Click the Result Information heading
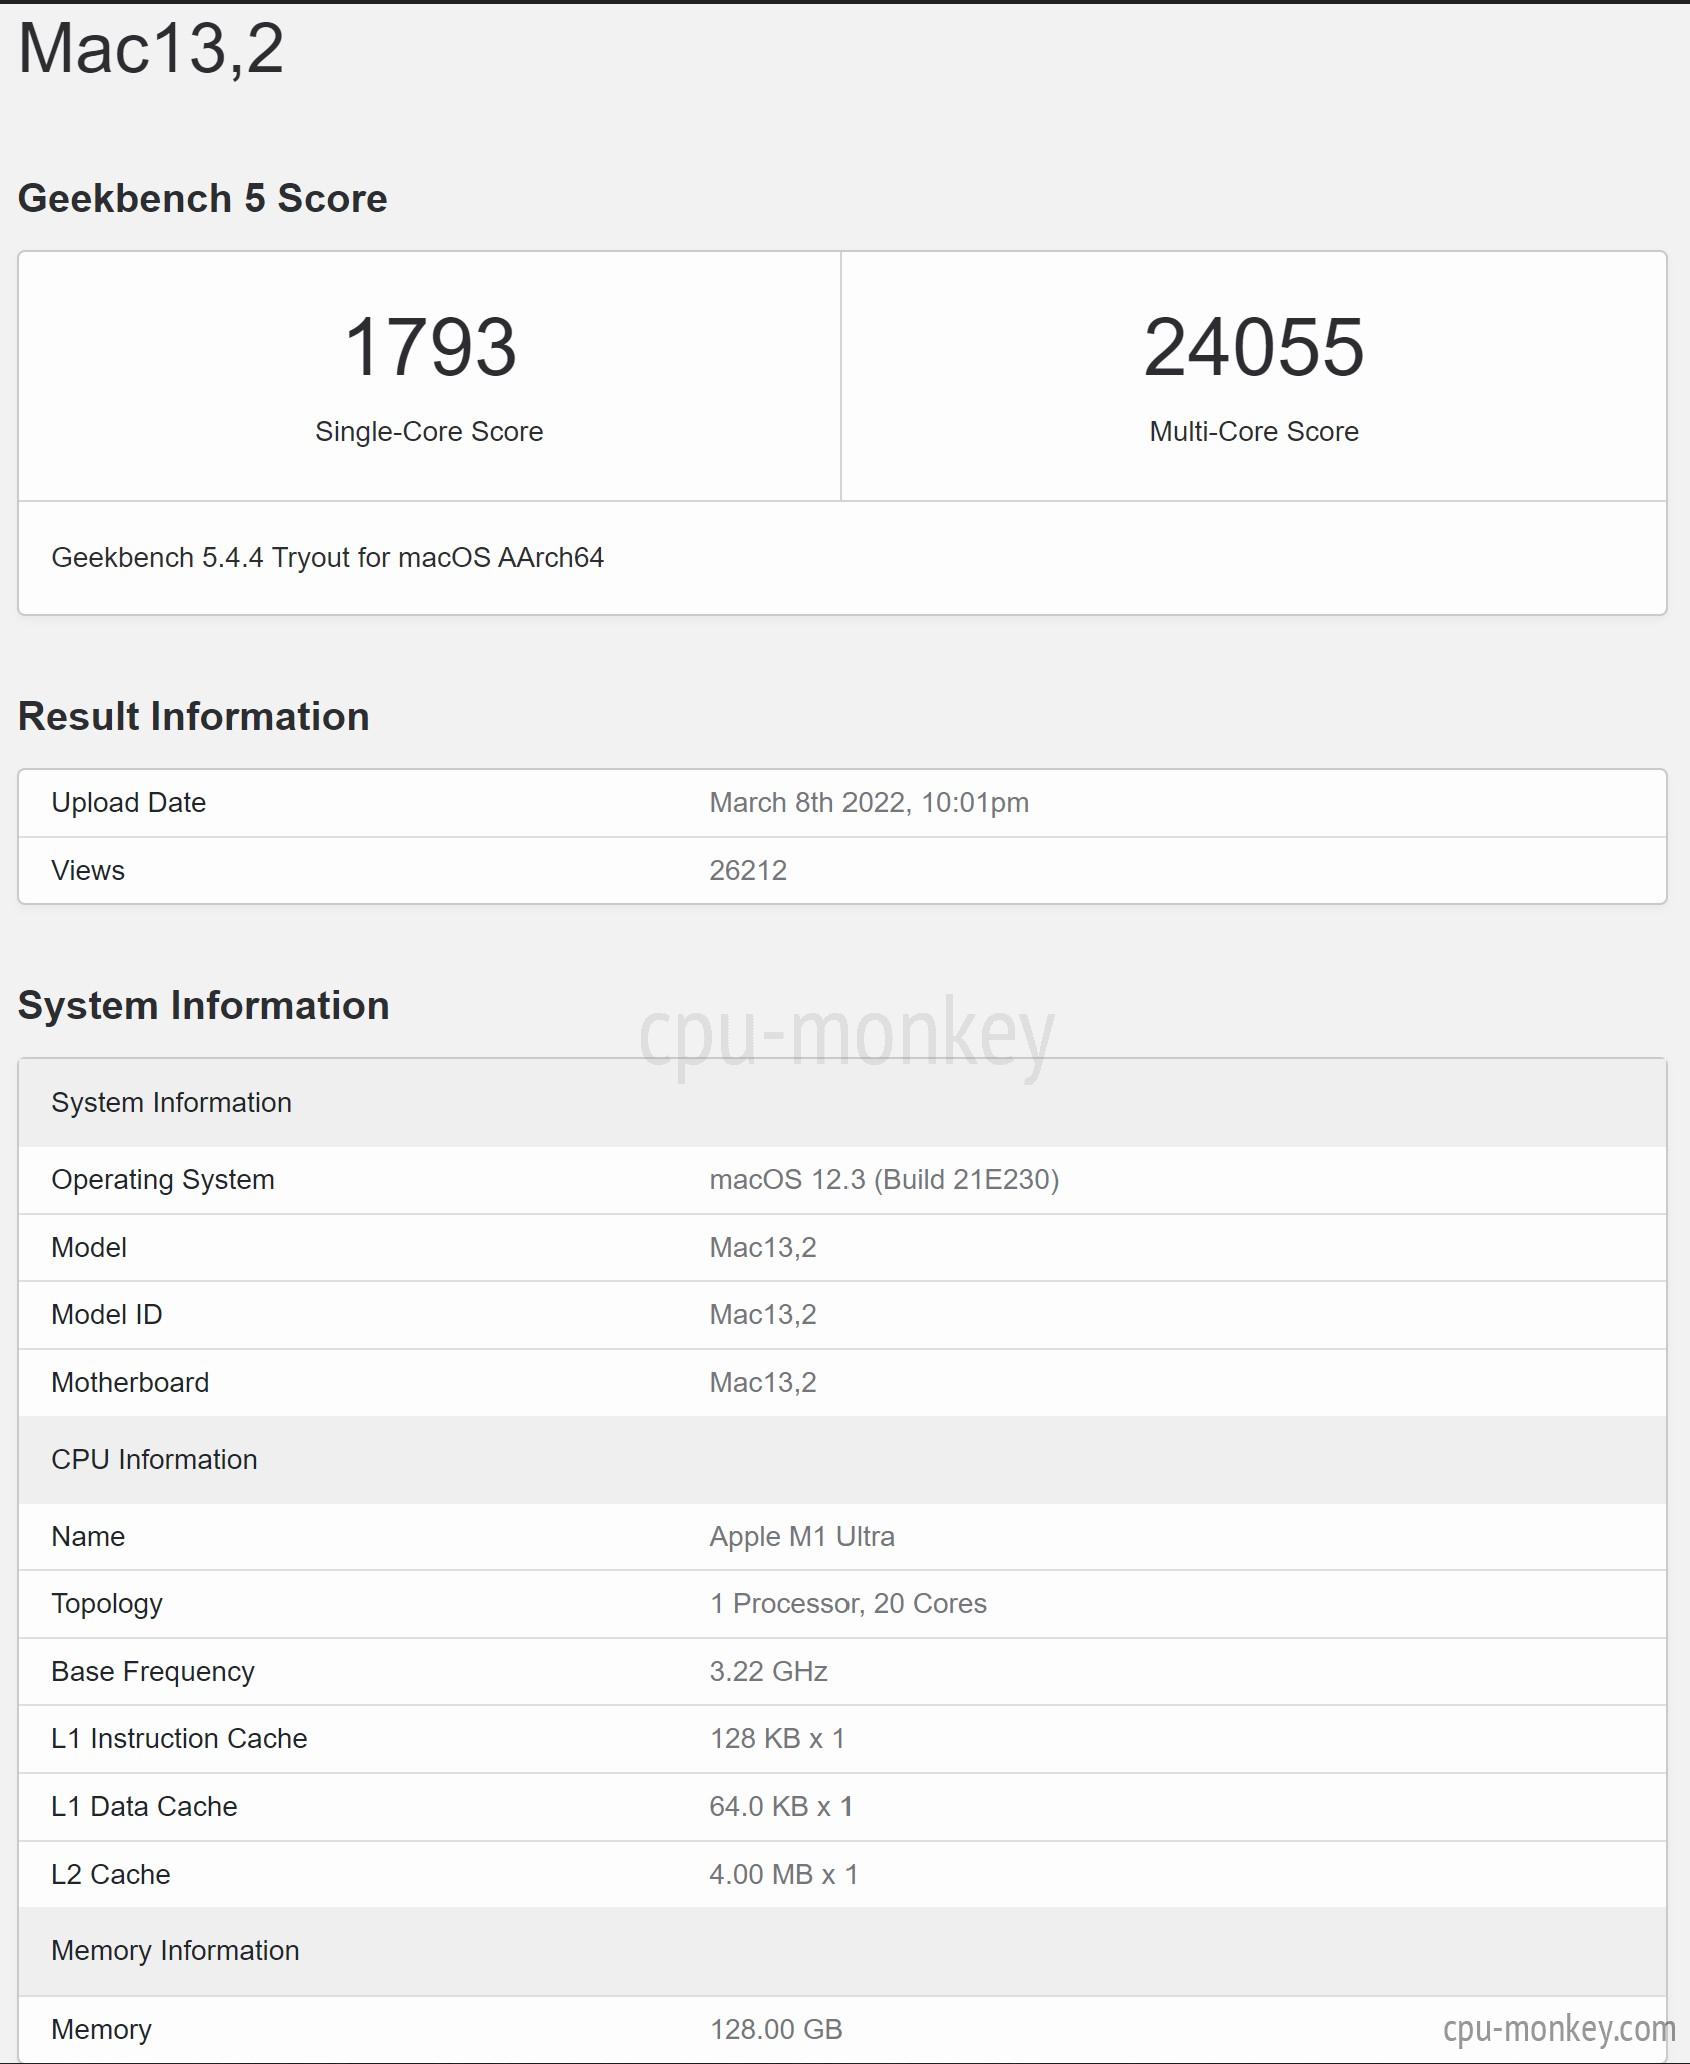The image size is (1690, 2064). (194, 716)
